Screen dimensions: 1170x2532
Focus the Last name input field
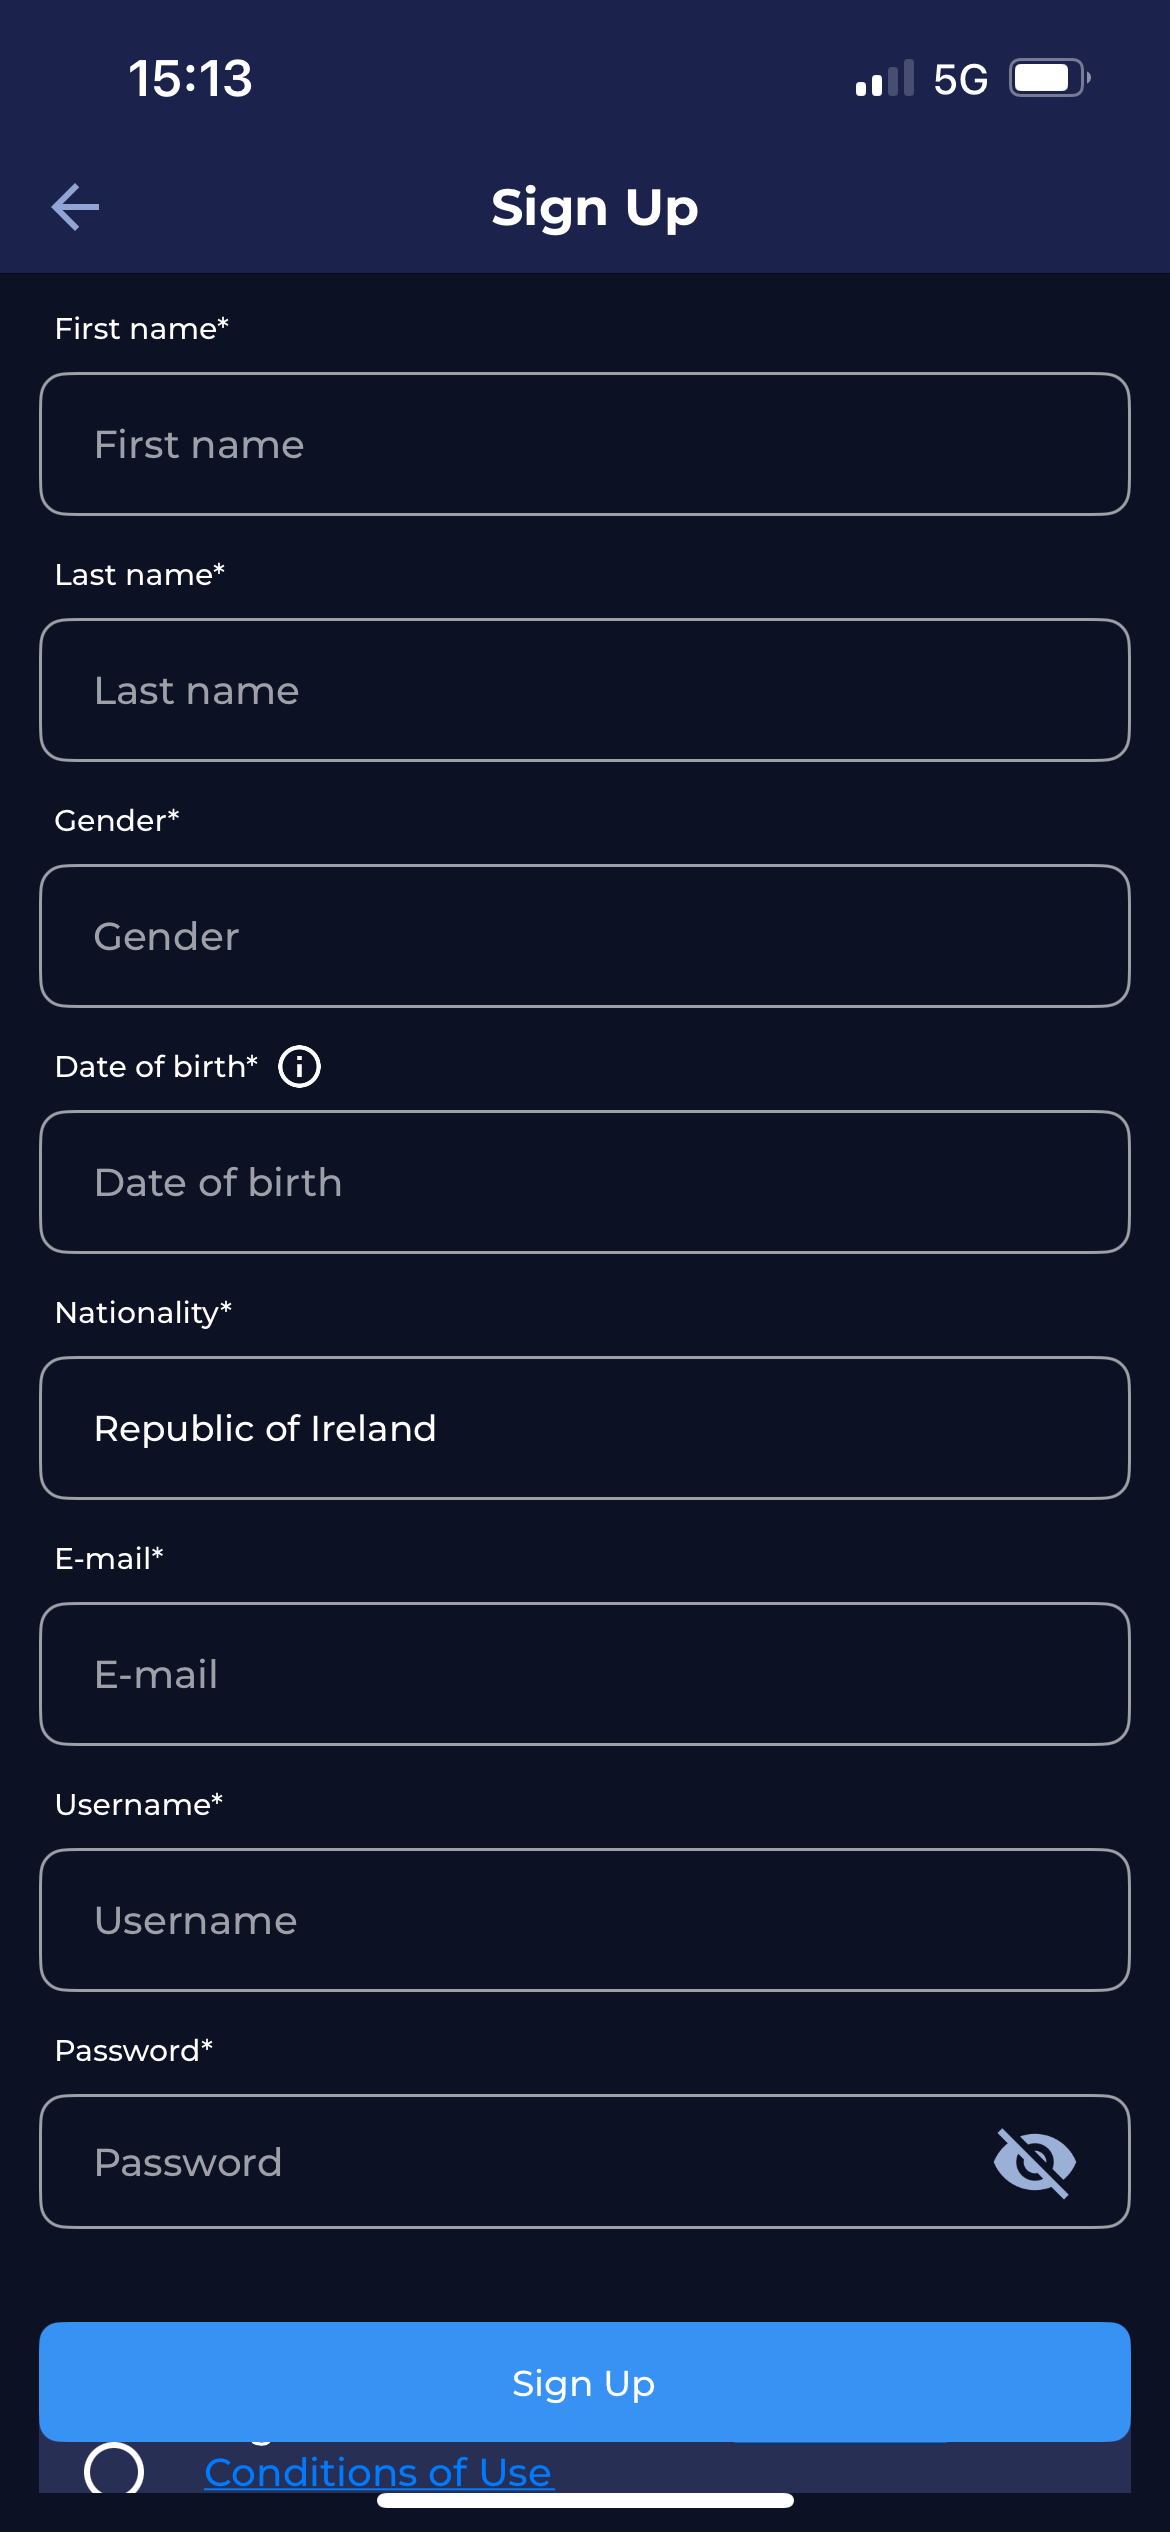[x=584, y=690]
